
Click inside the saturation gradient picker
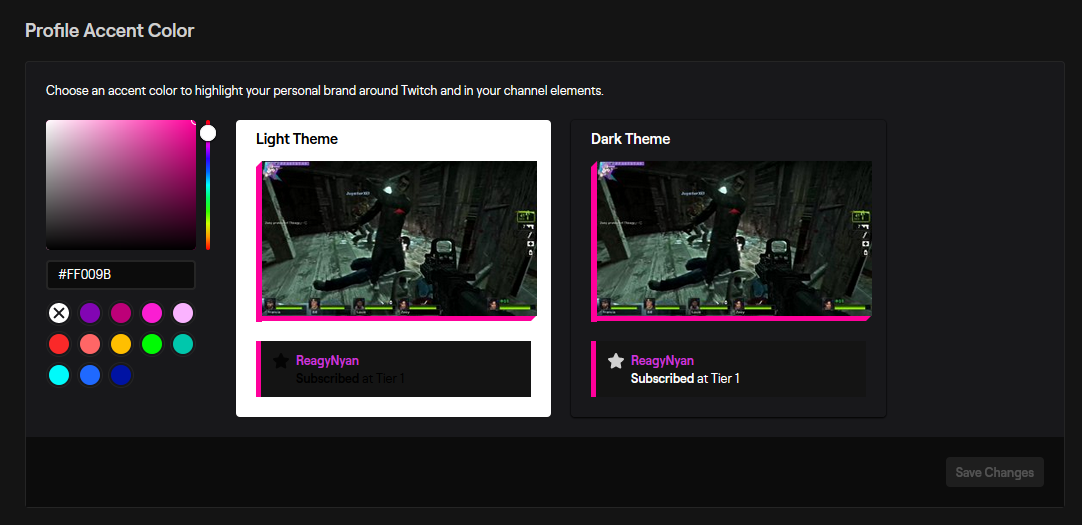tap(121, 185)
